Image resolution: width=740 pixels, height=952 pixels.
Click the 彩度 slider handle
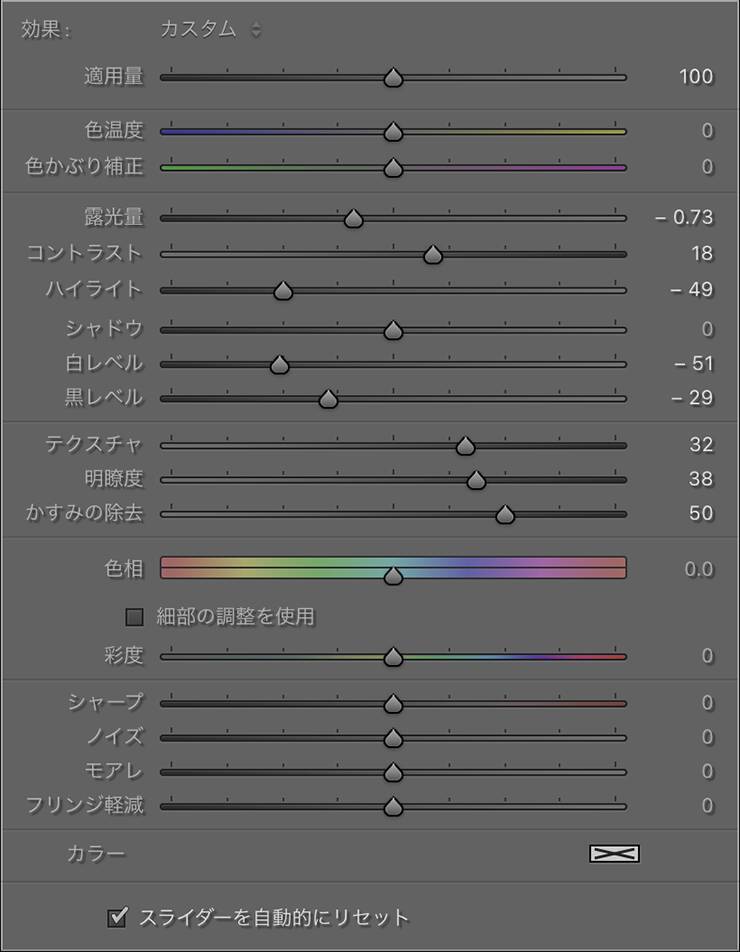coord(393,656)
